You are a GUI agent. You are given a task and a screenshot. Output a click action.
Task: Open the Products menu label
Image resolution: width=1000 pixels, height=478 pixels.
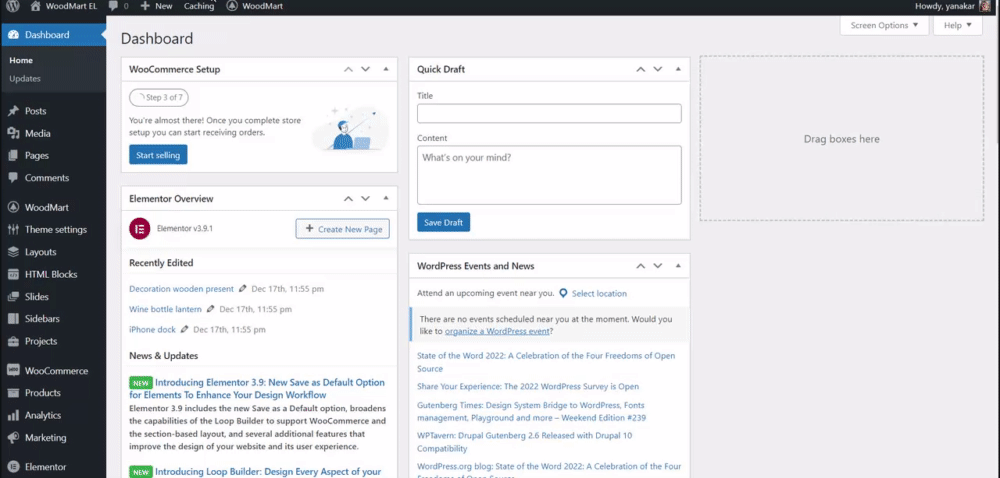(43, 393)
